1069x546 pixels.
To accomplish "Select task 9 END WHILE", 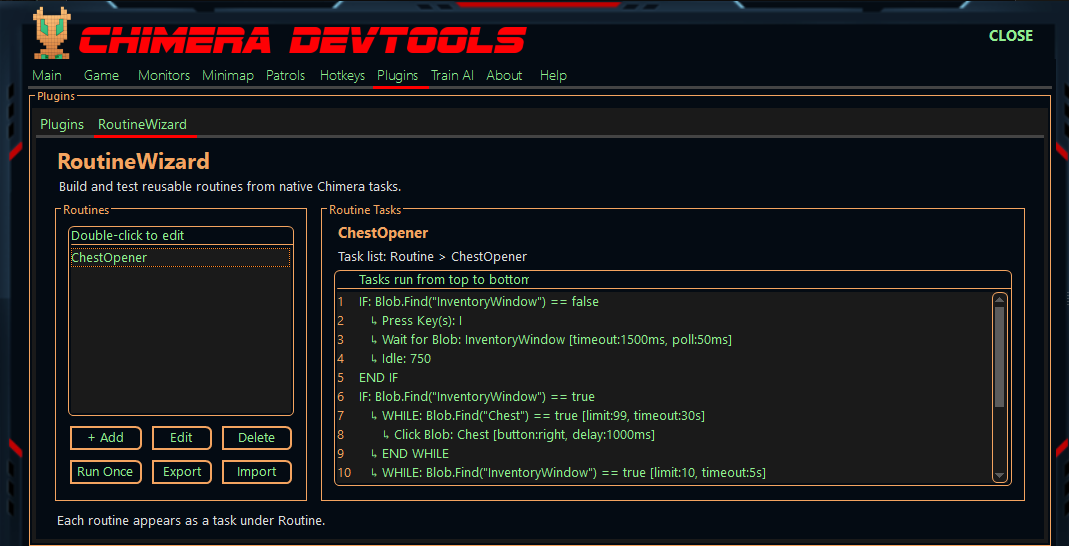I will (x=664, y=453).
